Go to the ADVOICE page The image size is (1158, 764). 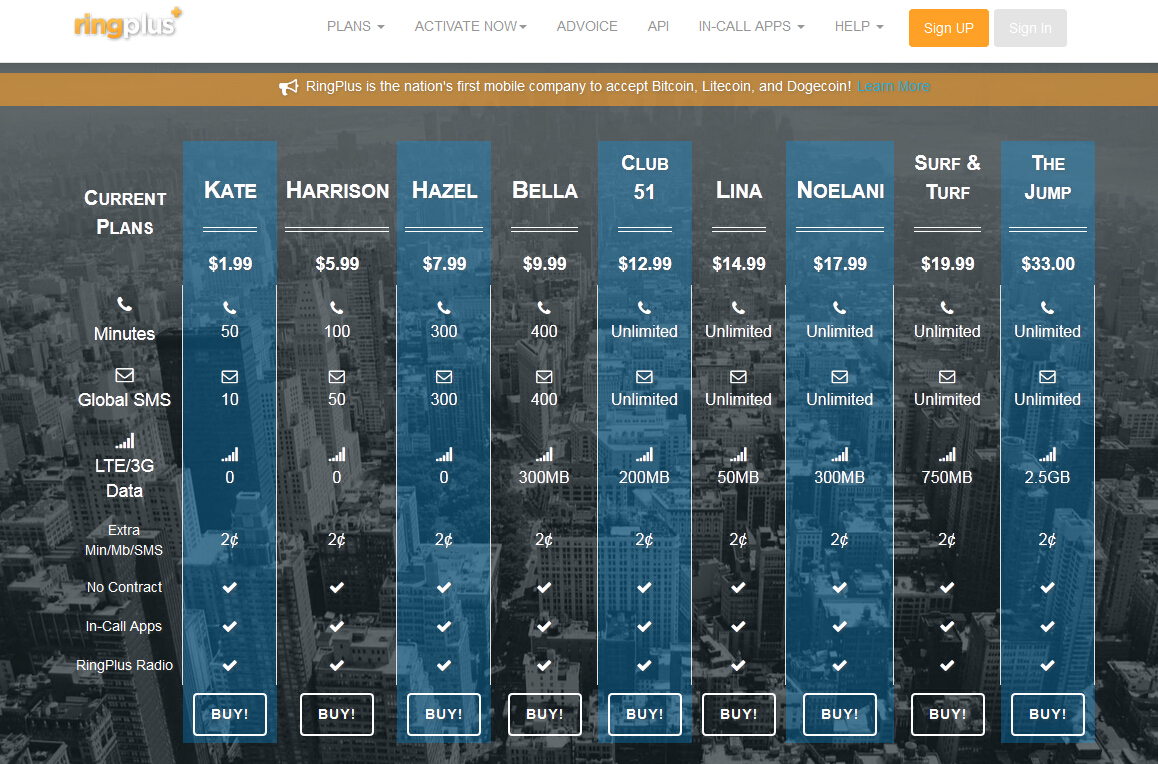(587, 26)
